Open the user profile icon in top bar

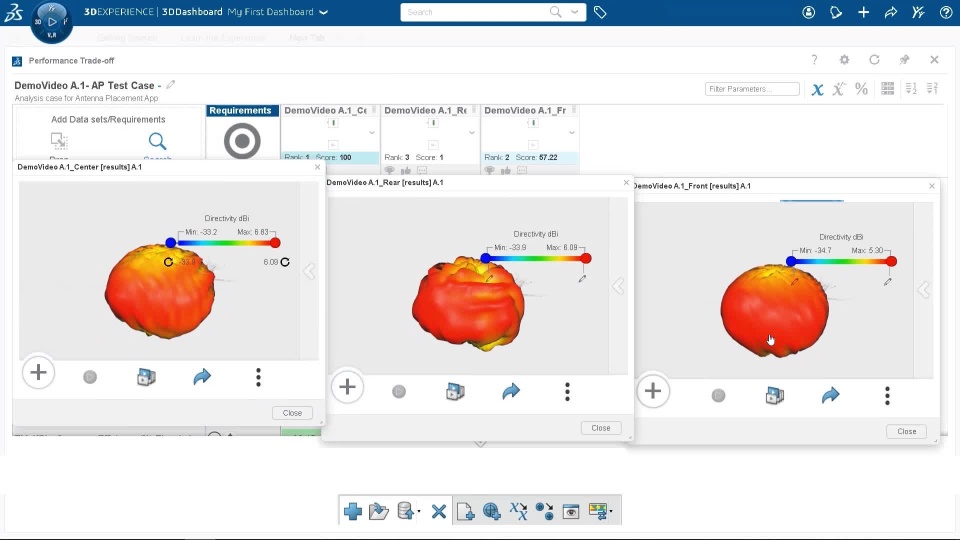pos(808,12)
